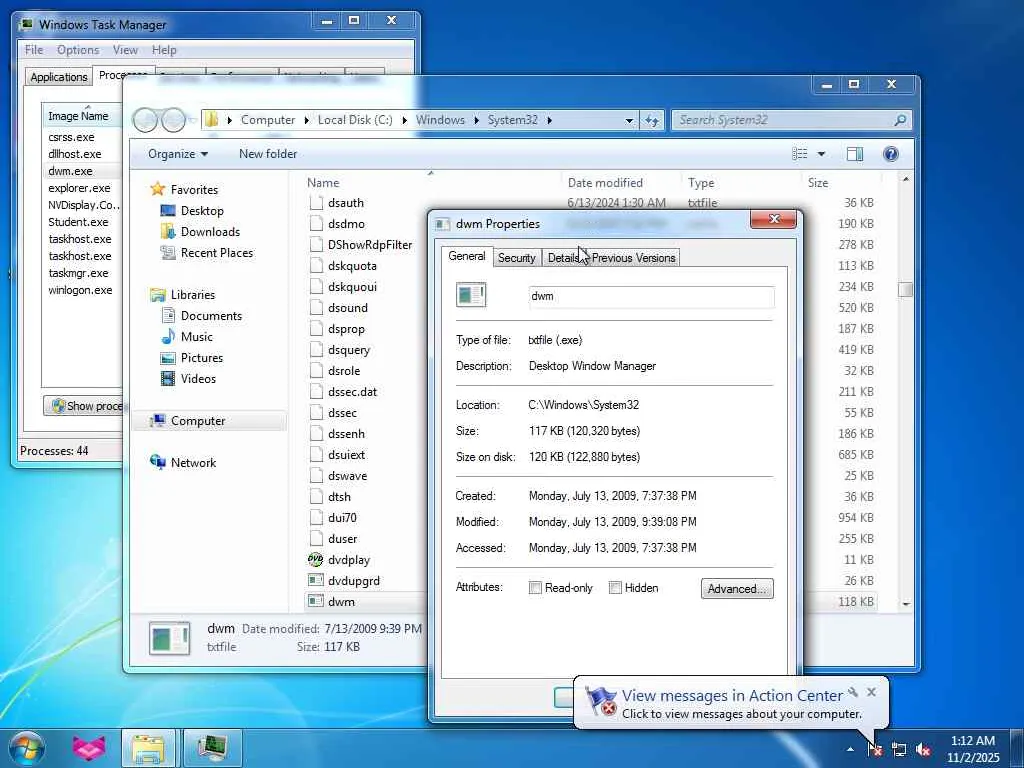The width and height of the screenshot is (1024, 768).
Task: Tick the Hidden attribute checkbox
Action: (x=615, y=588)
